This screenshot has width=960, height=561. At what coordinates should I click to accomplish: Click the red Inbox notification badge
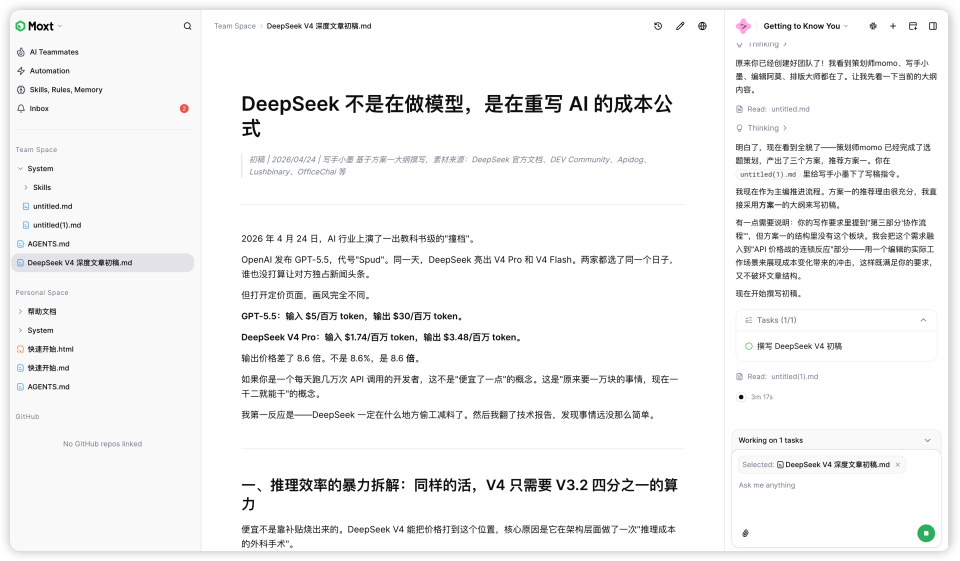point(184,108)
